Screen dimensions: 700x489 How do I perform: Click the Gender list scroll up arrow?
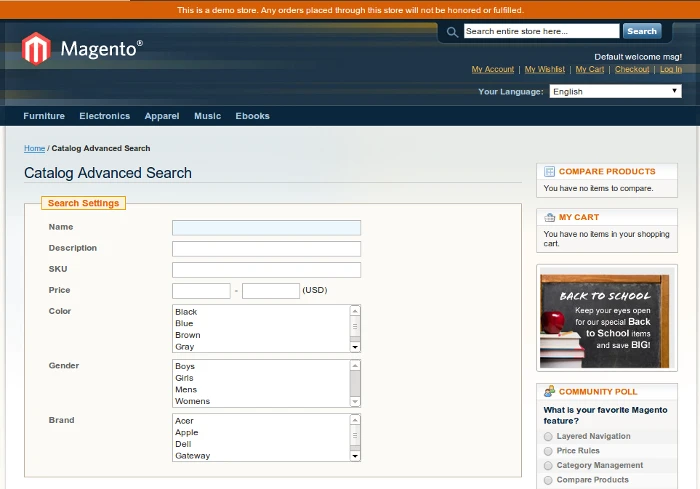[x=355, y=366]
